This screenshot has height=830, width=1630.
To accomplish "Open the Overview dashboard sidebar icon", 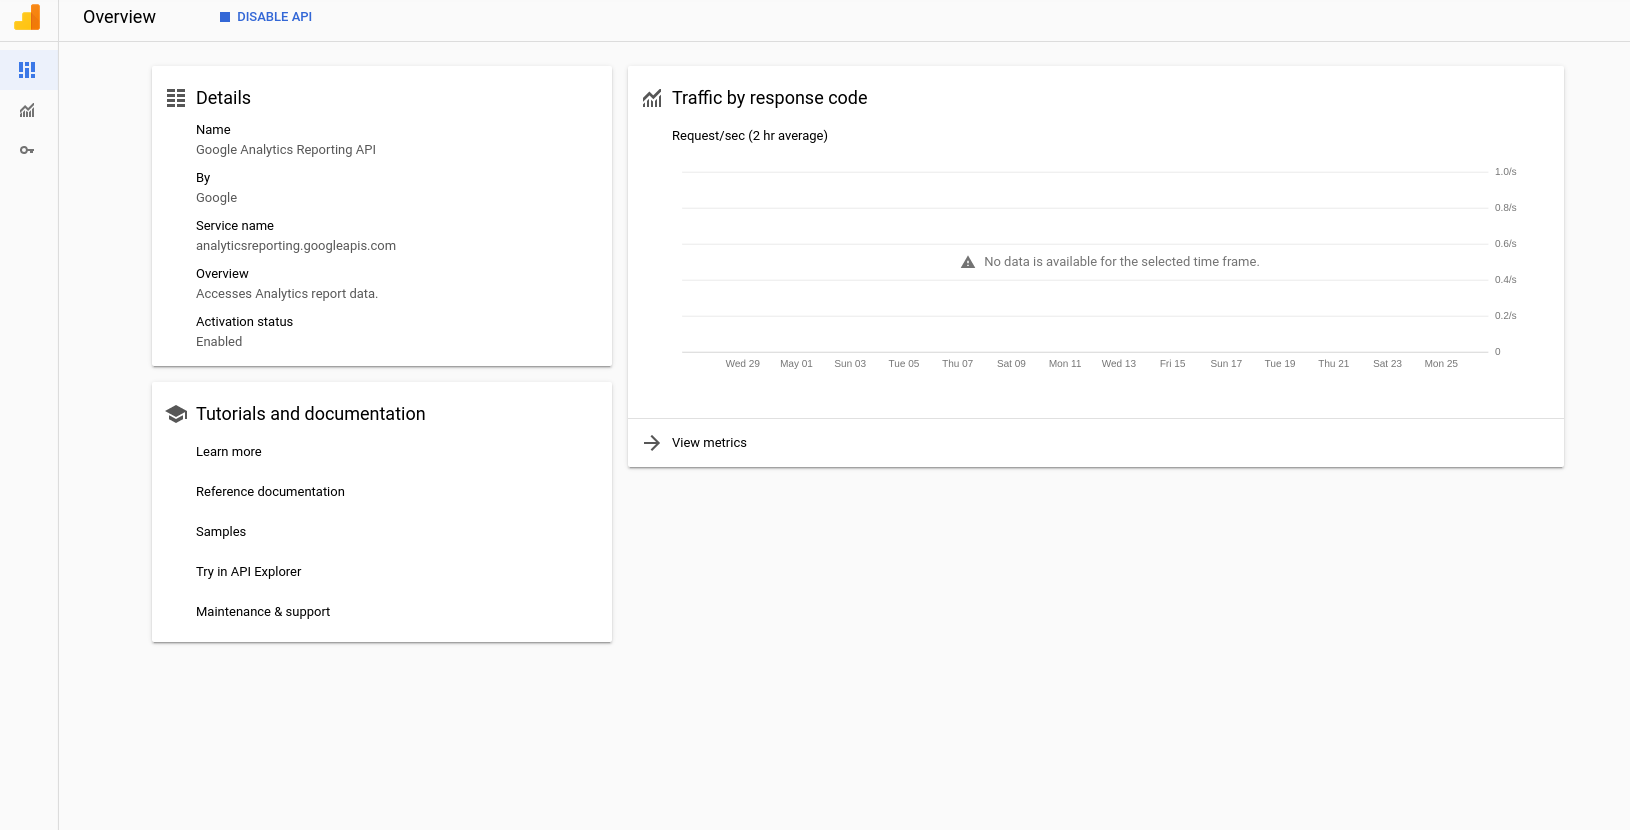I will [27, 70].
